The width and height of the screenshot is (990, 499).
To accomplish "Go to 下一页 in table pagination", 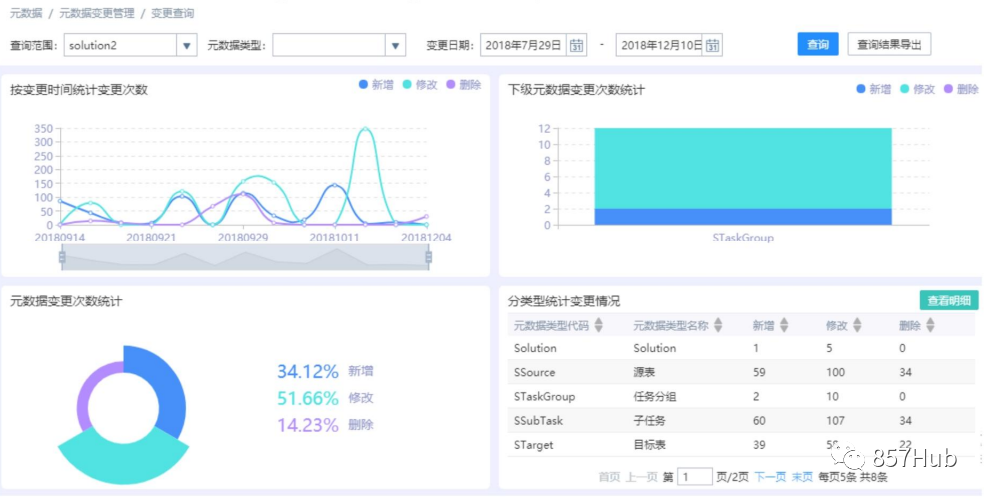I will [x=770, y=477].
